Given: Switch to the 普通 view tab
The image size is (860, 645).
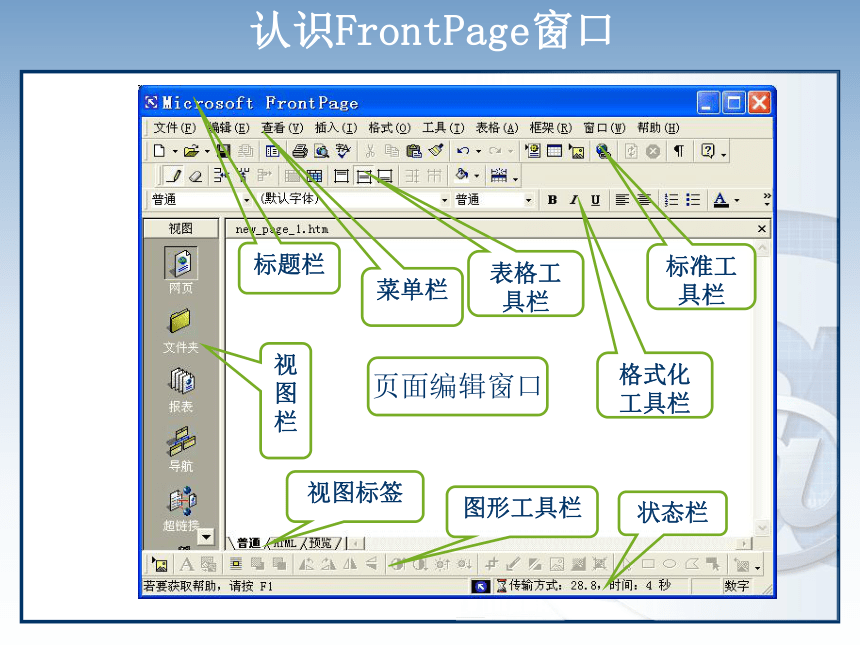Looking at the screenshot, I should point(248,543).
